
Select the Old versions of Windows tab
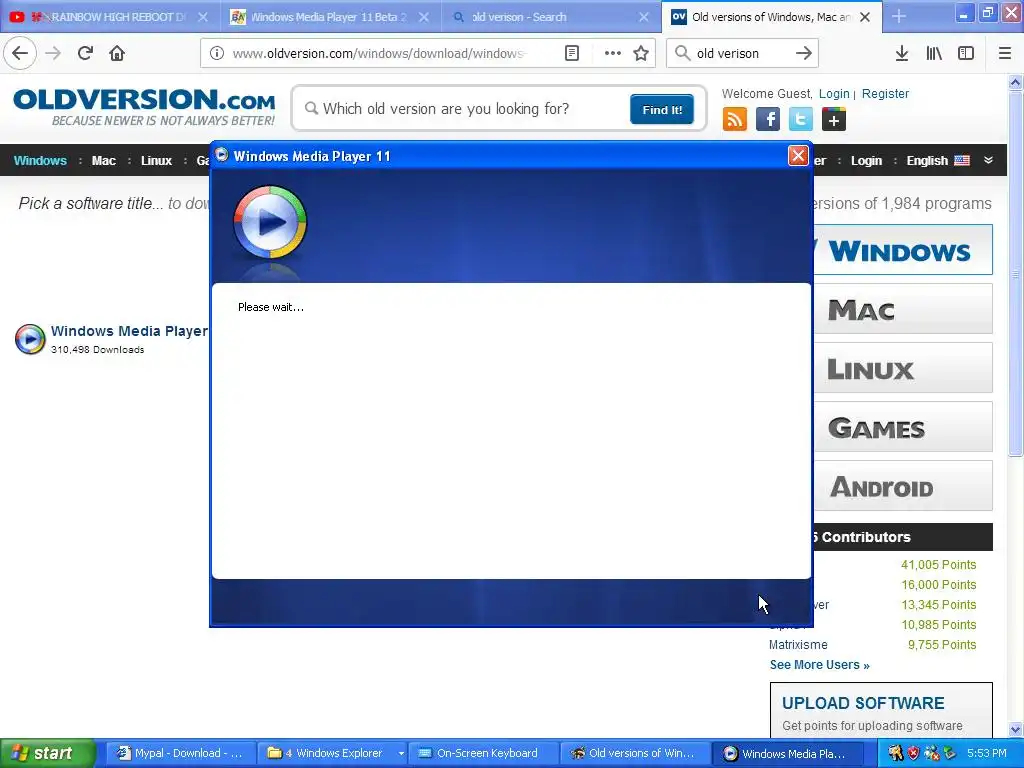tap(772, 17)
